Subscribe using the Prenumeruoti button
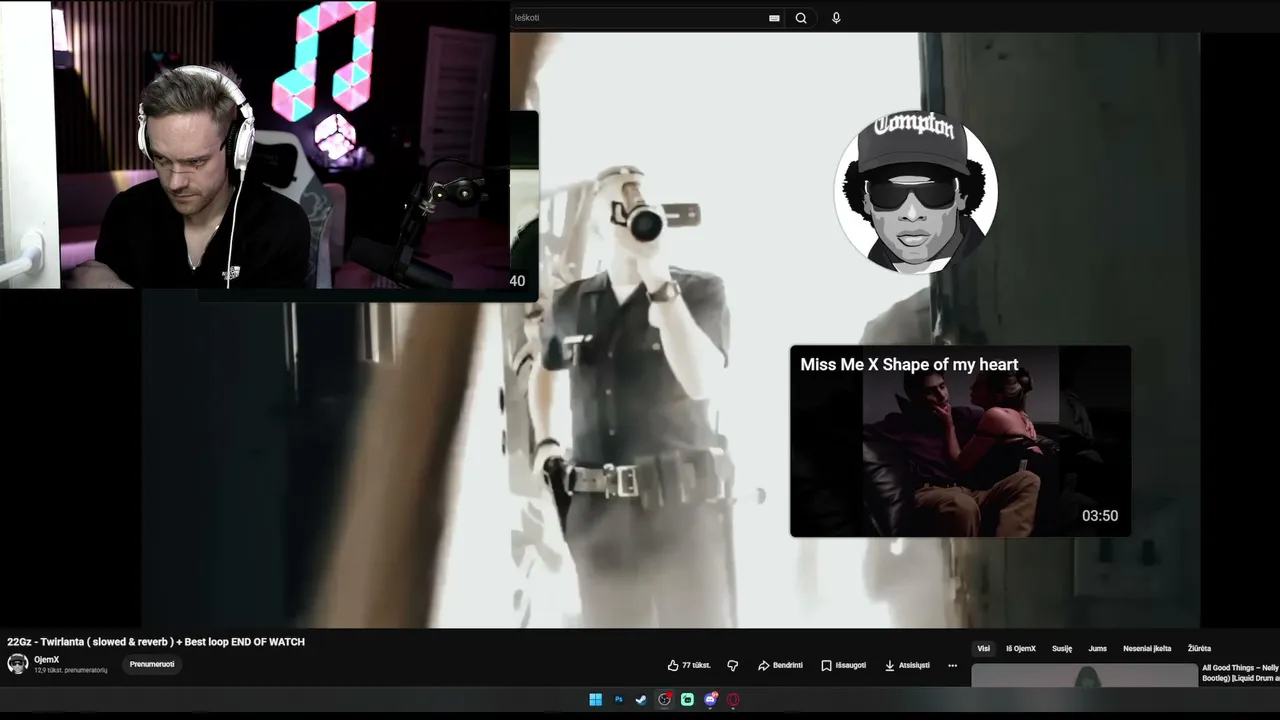1280x720 pixels. pos(152,664)
